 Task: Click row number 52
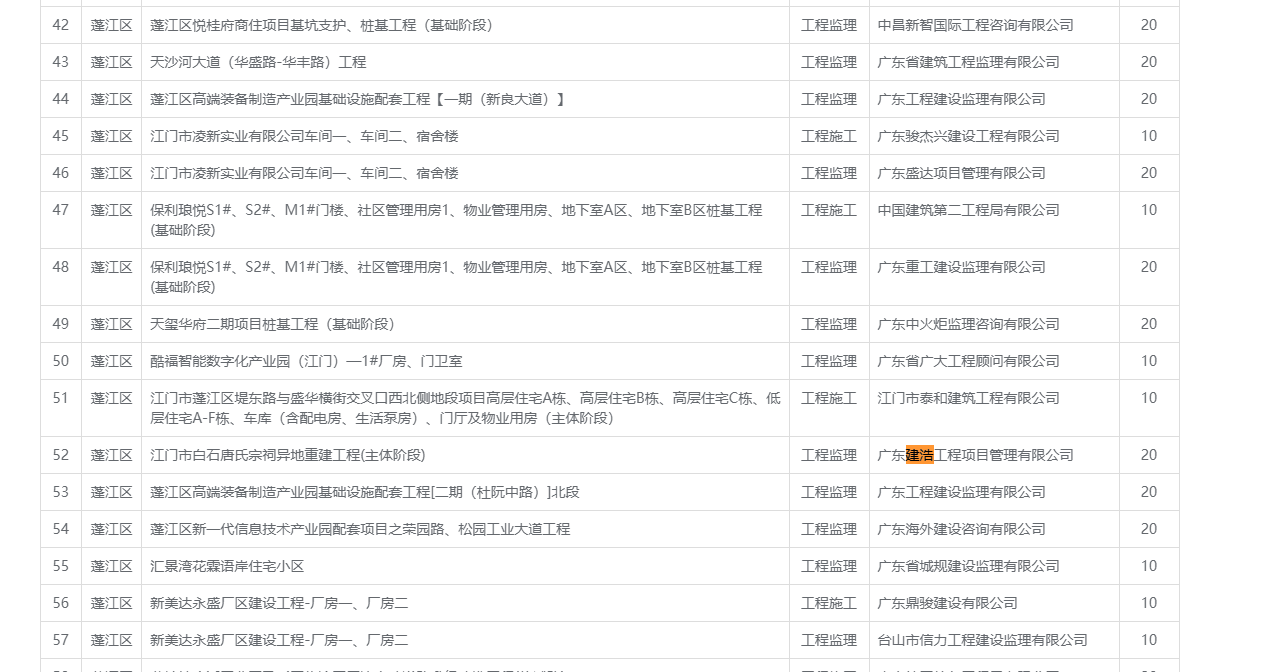tap(61, 455)
